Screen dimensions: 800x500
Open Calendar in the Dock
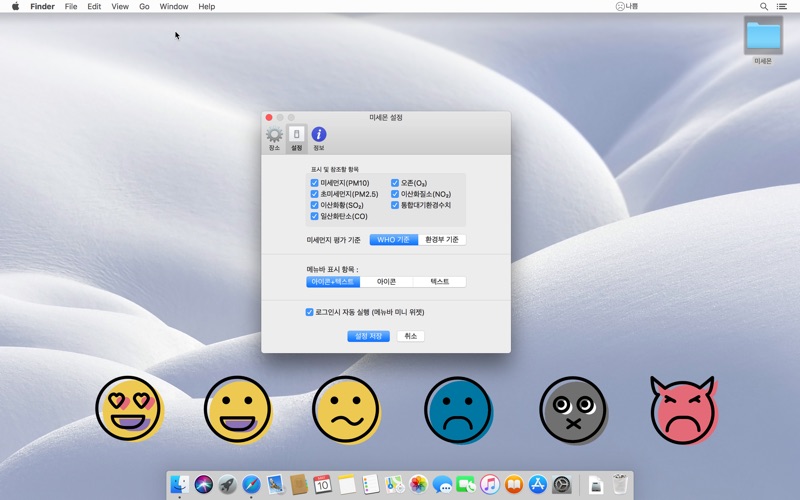pyautogui.click(x=322, y=484)
